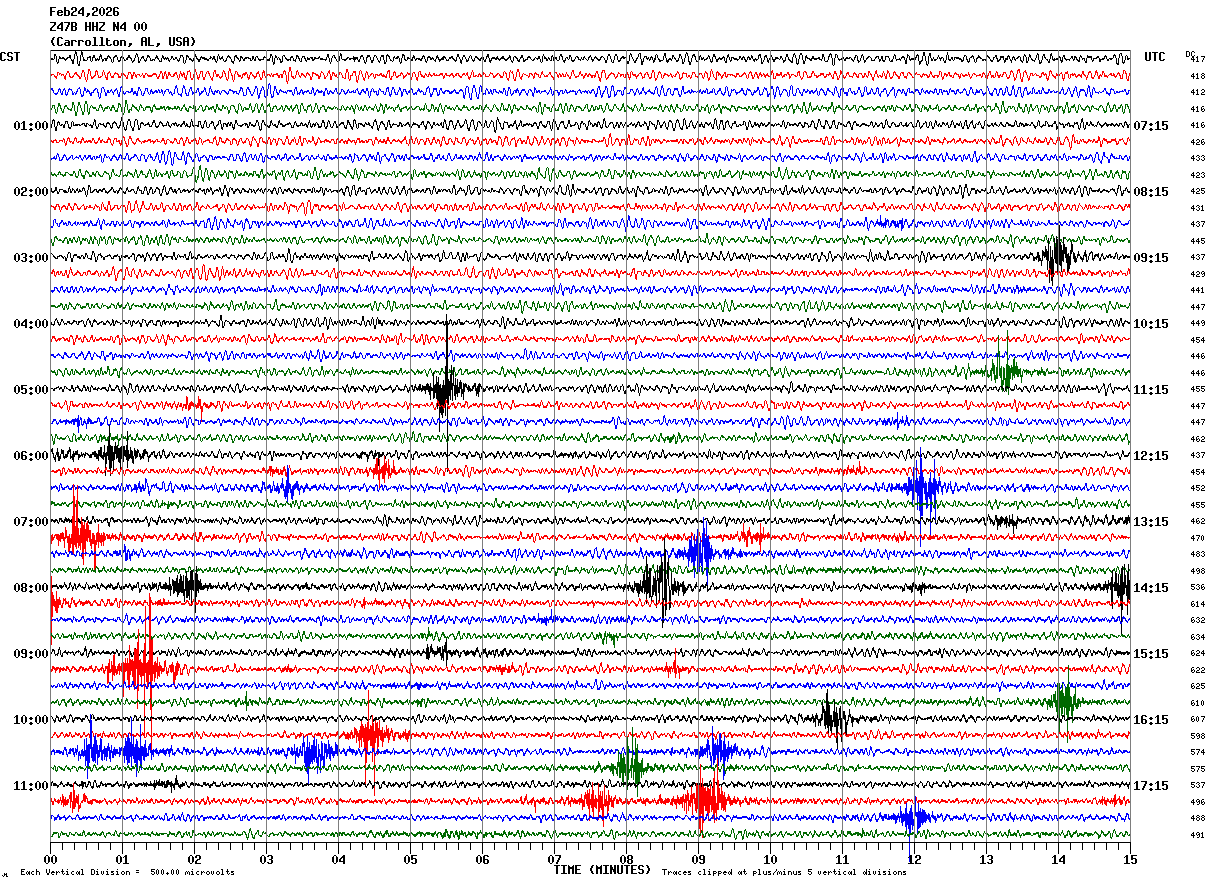The width and height of the screenshot is (1210, 886).
Task: Click the DC offset value 625
Action: (1197, 687)
